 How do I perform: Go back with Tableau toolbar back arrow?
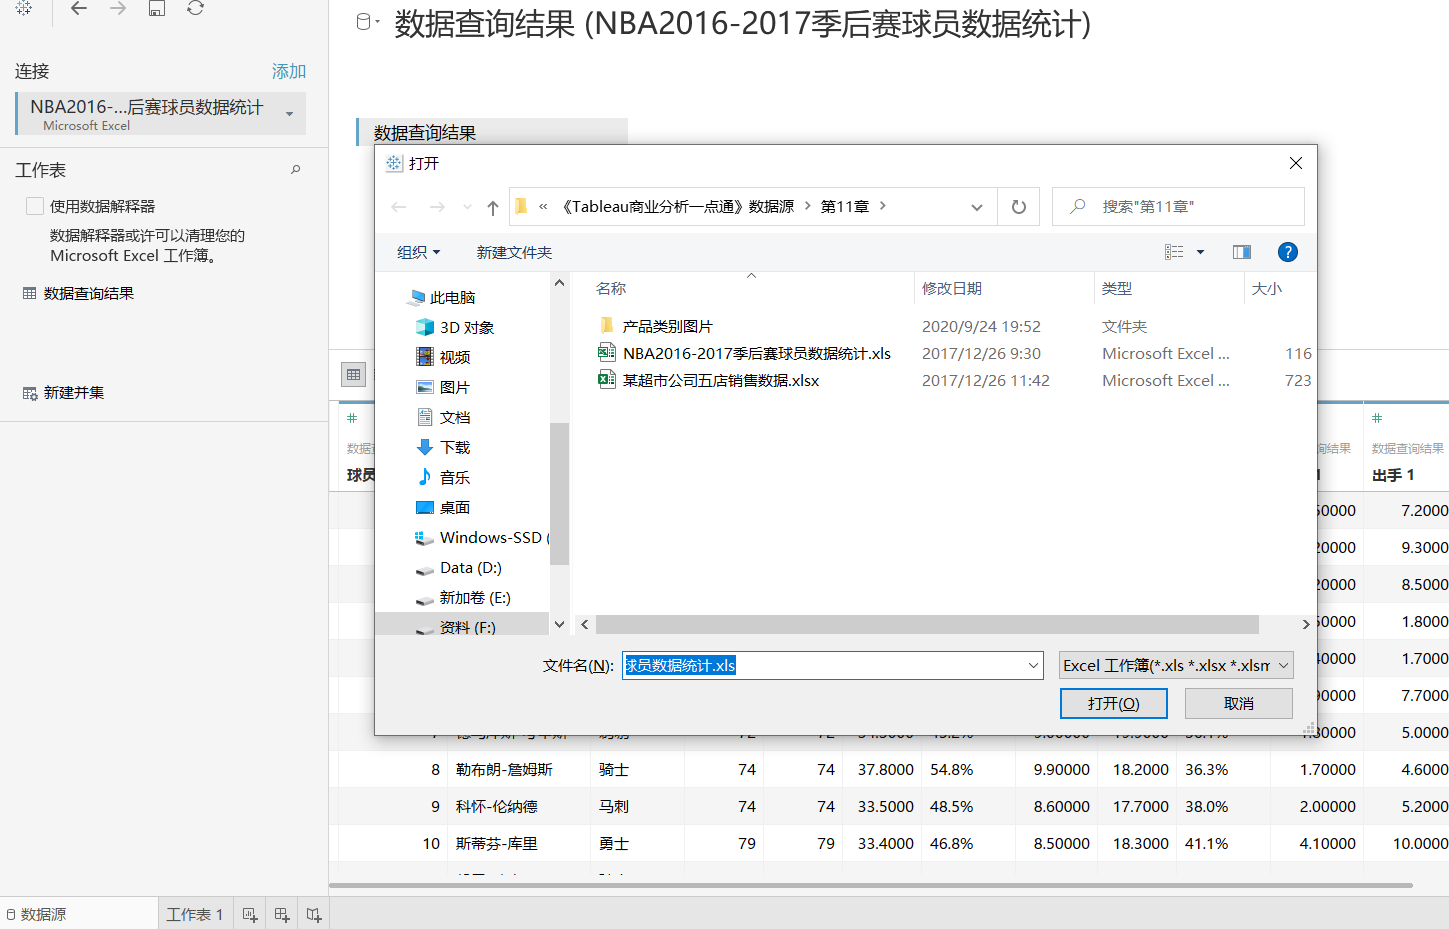(x=79, y=8)
